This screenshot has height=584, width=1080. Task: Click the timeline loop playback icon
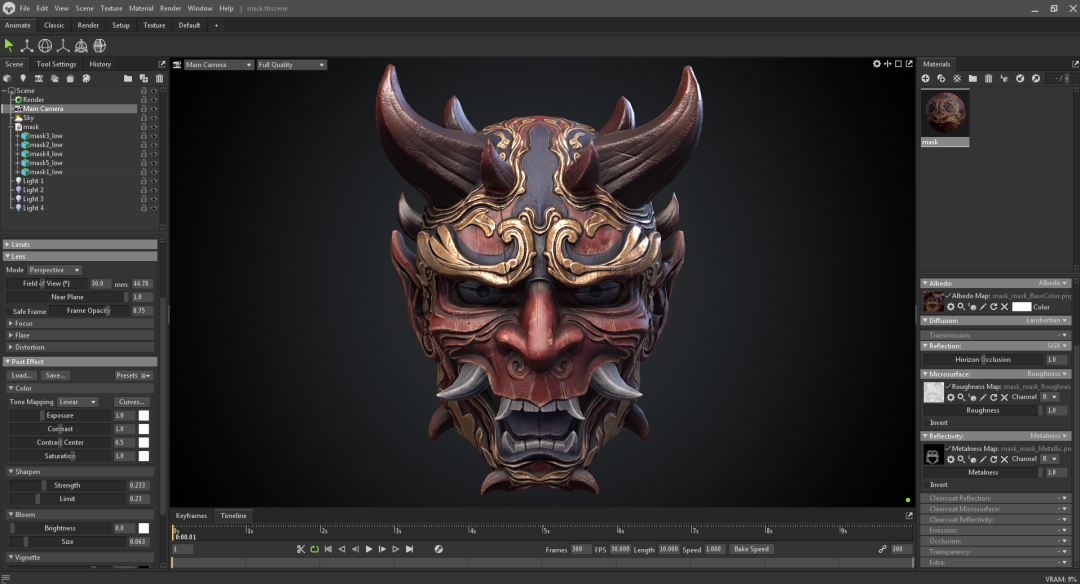(x=314, y=549)
